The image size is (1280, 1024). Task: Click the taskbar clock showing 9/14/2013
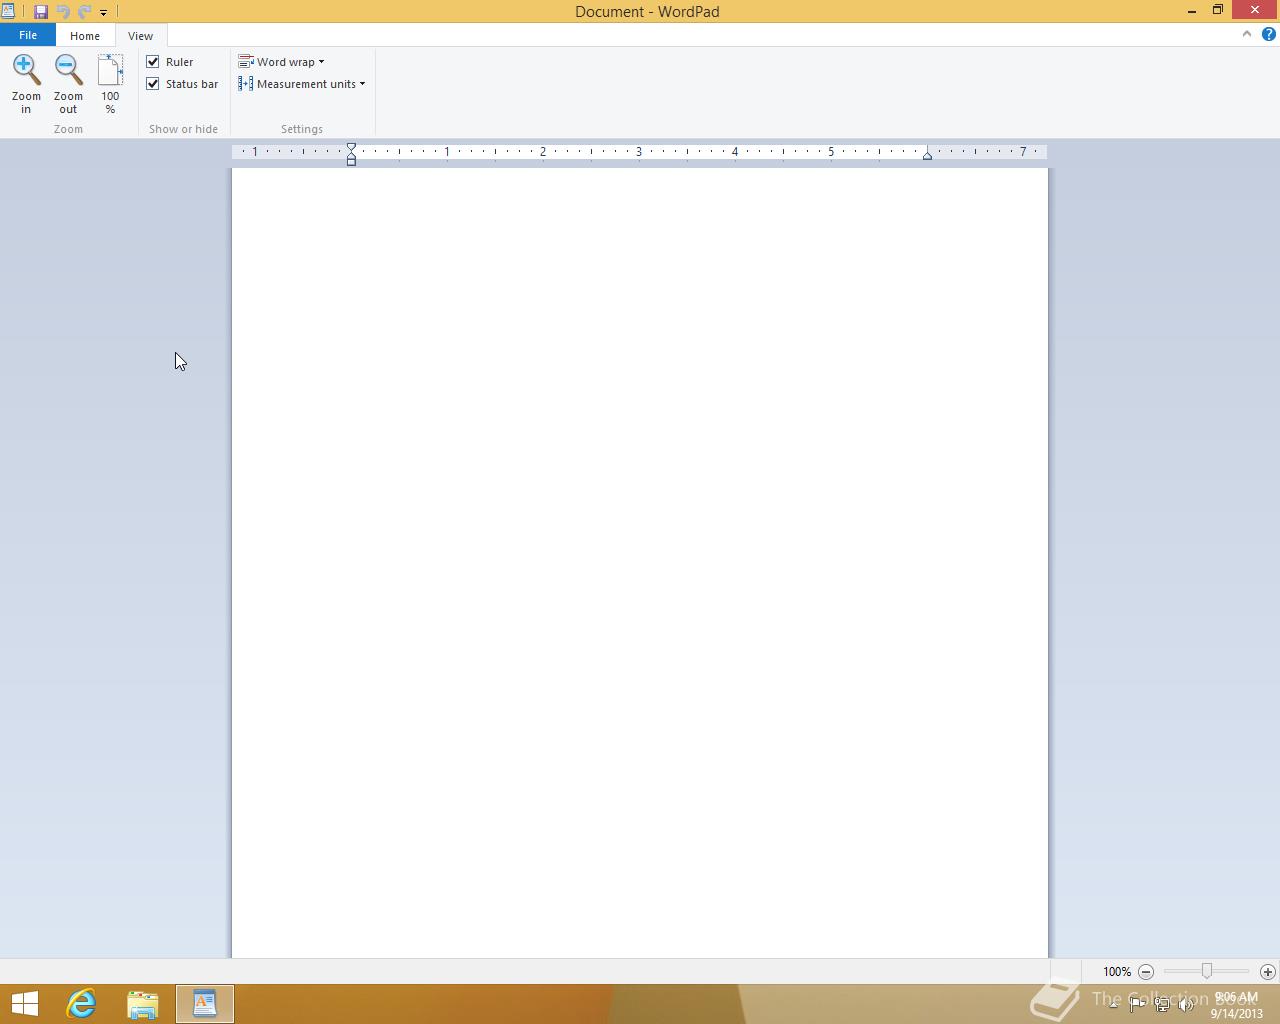click(1236, 1005)
